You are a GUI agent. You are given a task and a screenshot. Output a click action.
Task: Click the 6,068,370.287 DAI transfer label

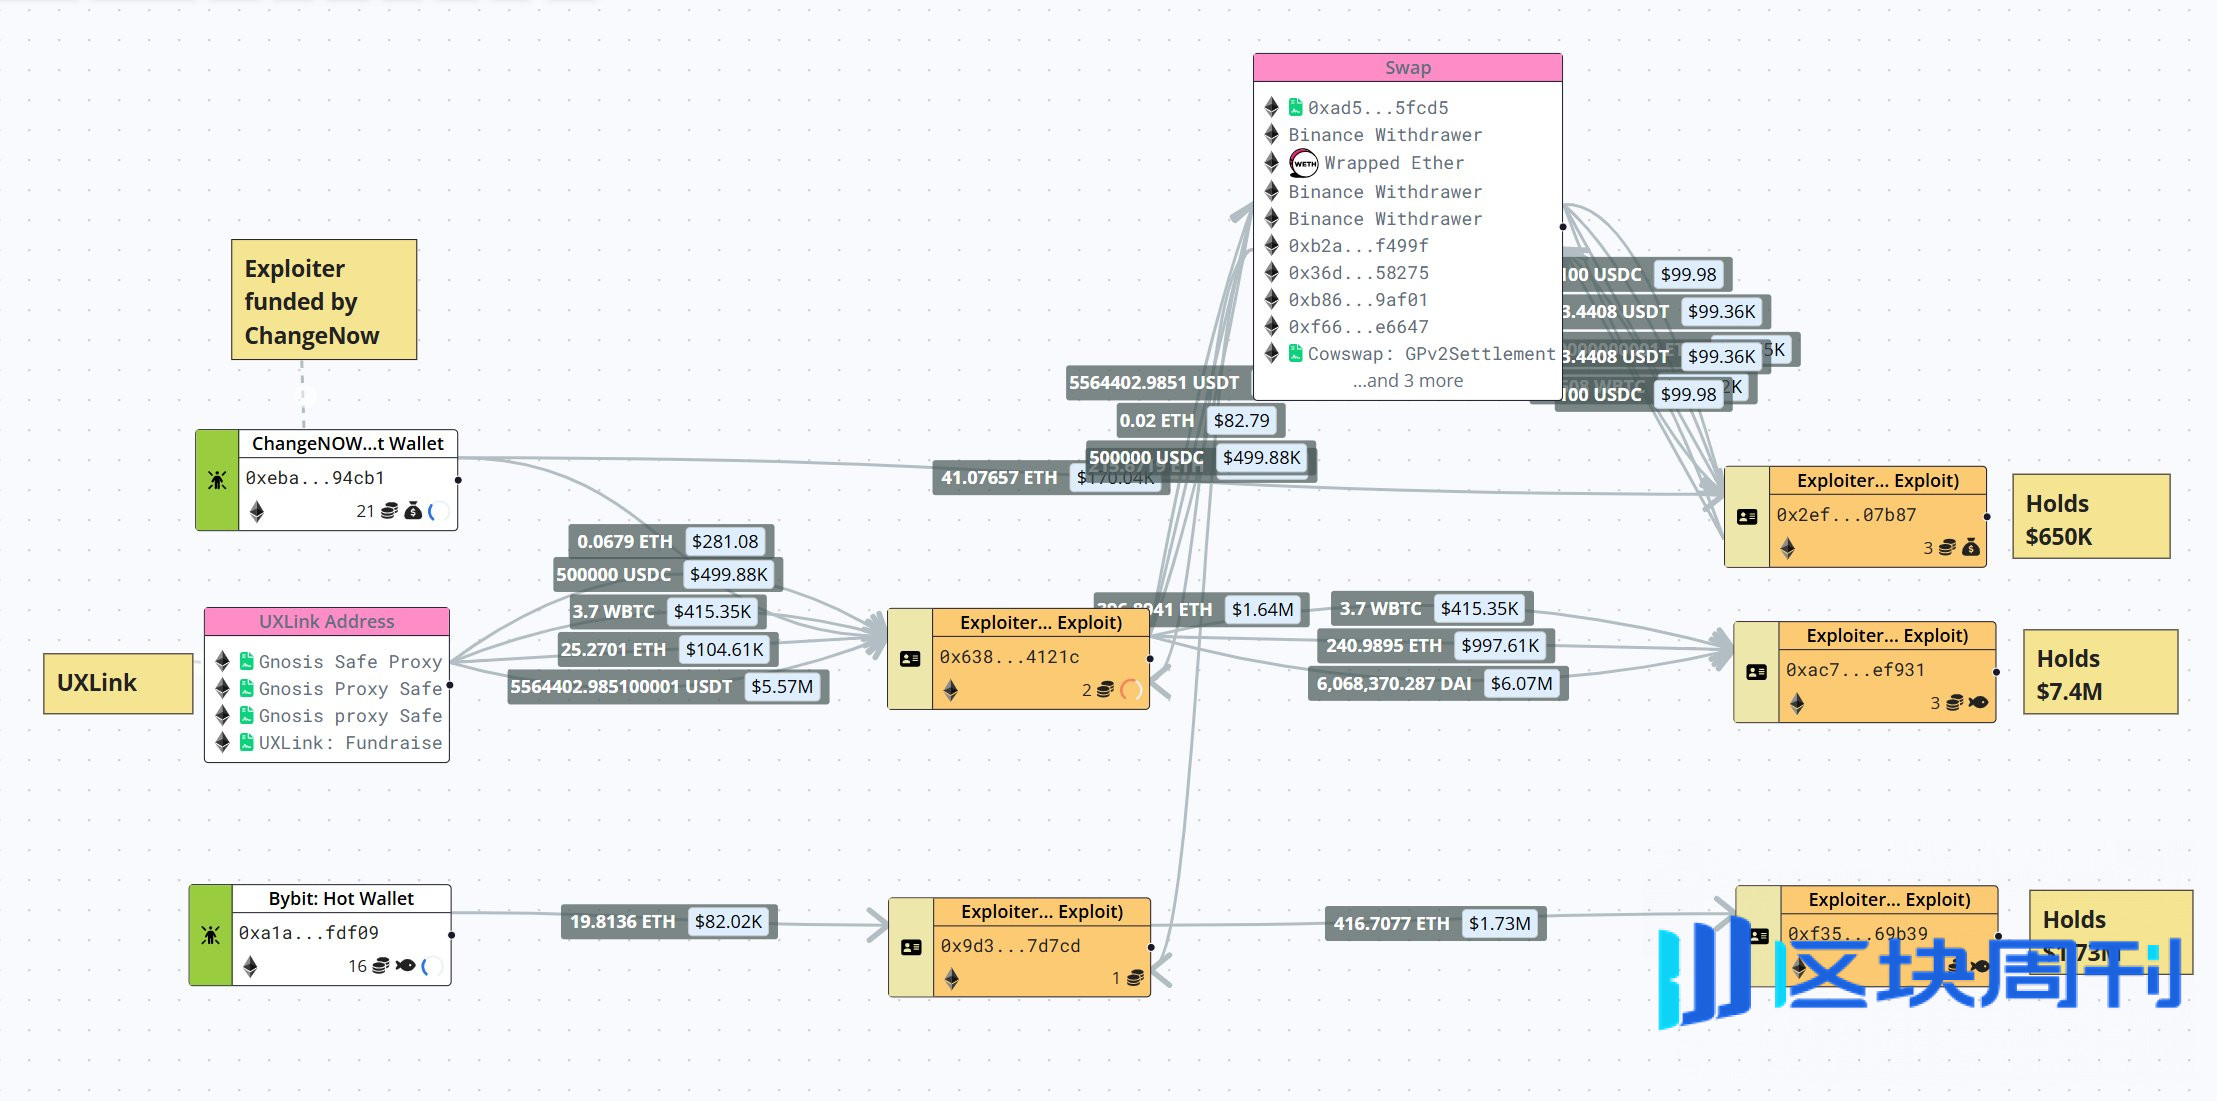(x=1393, y=684)
